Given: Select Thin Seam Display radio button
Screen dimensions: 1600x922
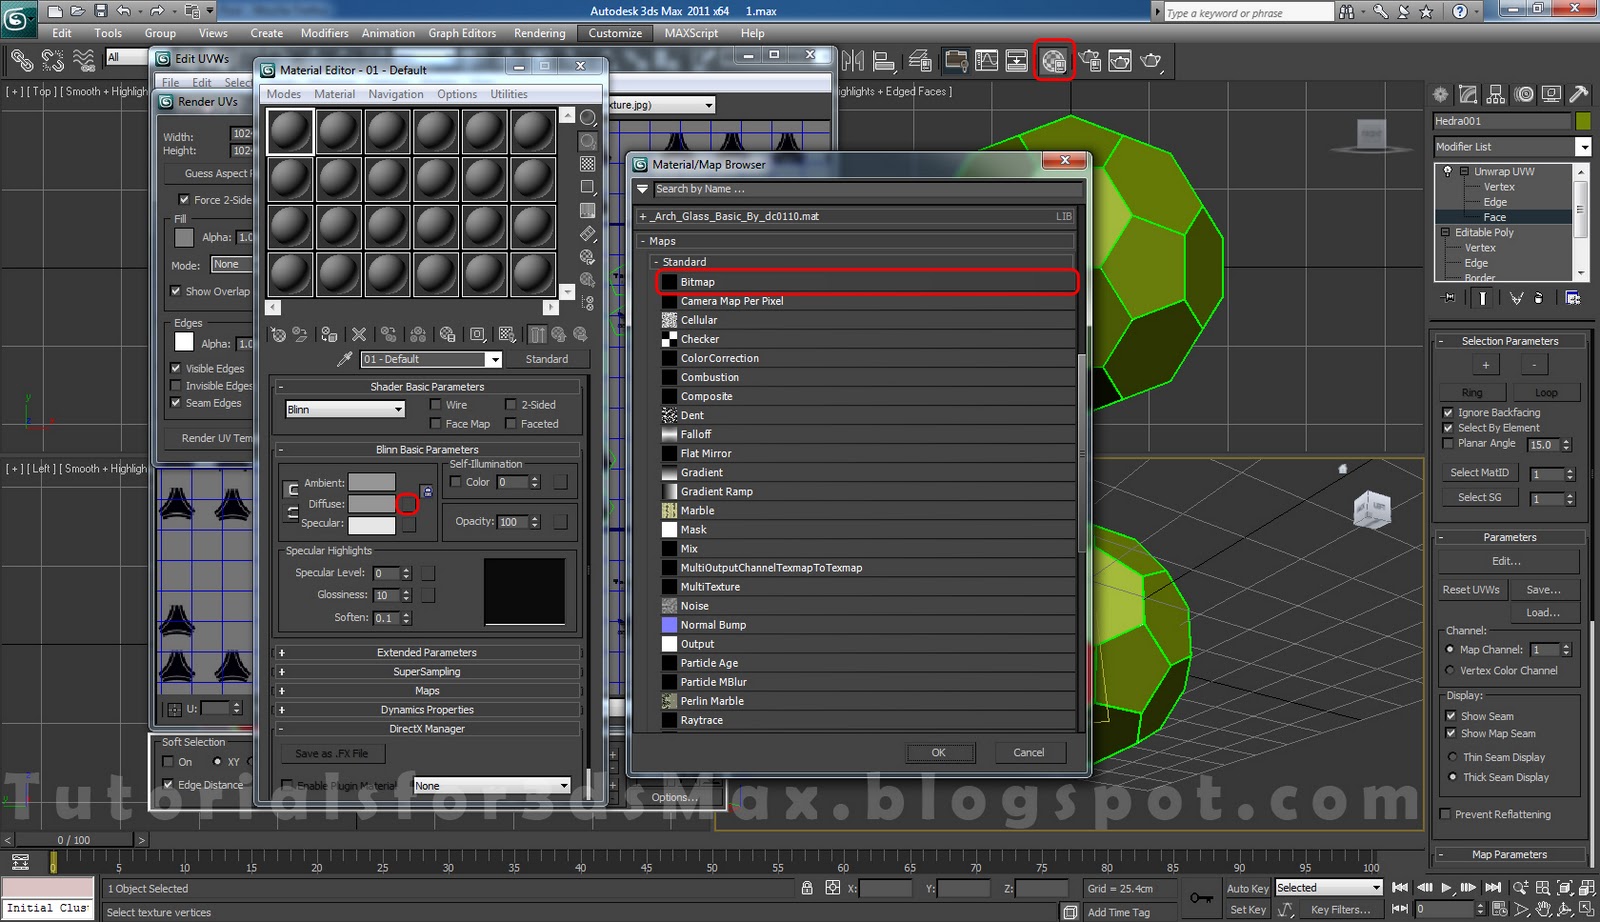Looking at the screenshot, I should (x=1452, y=757).
